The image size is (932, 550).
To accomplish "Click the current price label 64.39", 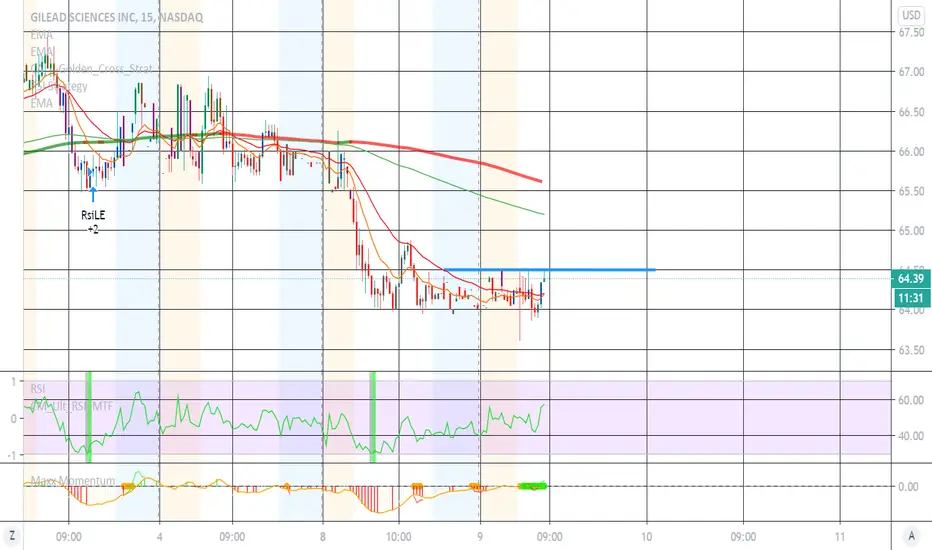I will click(x=911, y=279).
